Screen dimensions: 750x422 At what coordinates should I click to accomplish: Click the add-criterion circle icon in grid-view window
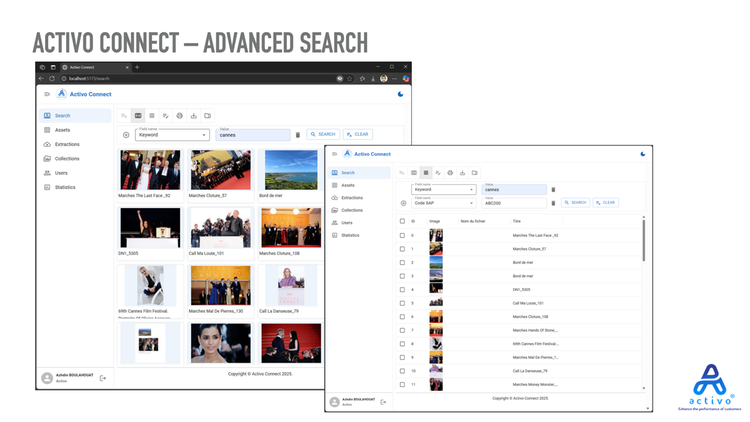point(126,135)
